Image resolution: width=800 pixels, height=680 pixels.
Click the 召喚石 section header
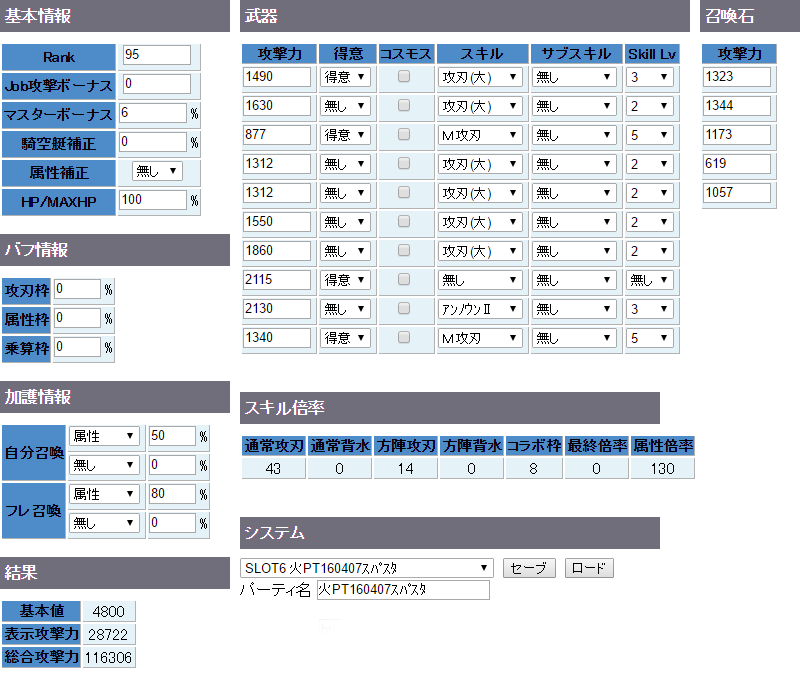(x=750, y=16)
